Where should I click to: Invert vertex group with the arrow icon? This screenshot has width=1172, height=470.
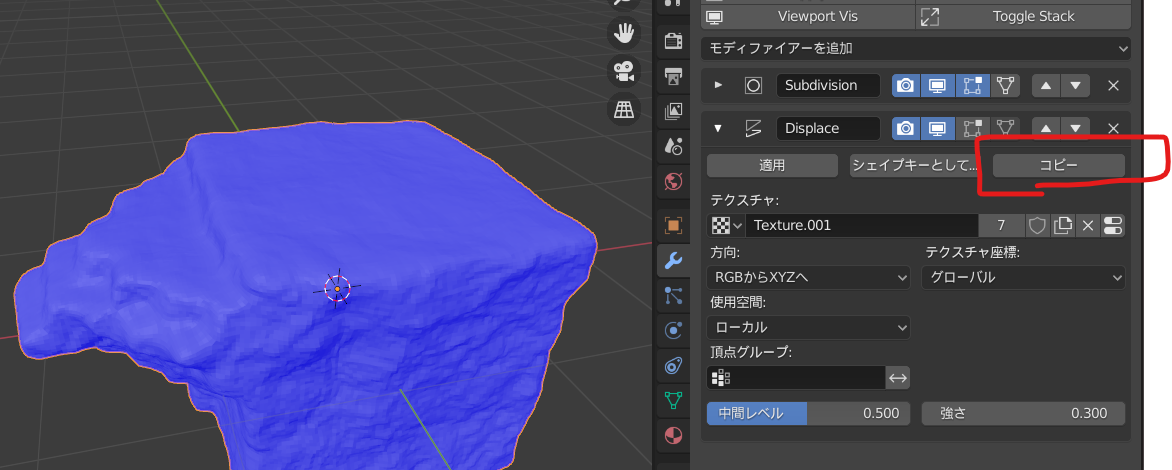[898, 378]
